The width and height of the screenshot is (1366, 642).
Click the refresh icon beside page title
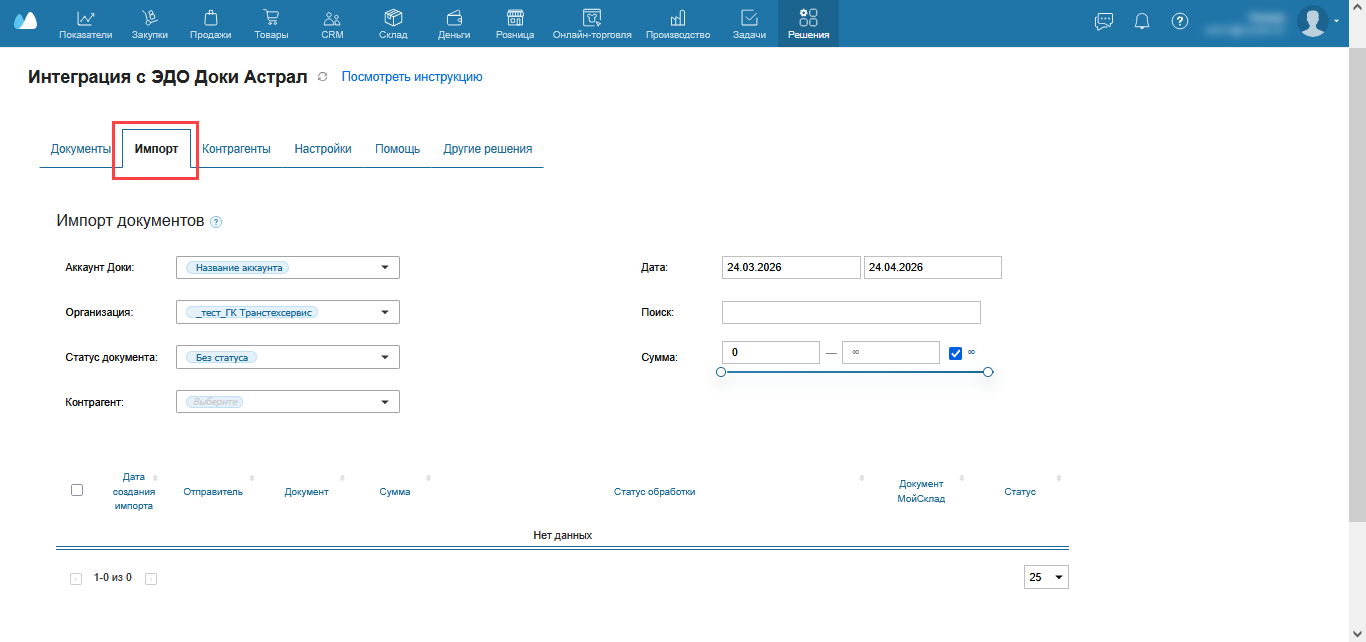pyautogui.click(x=322, y=77)
